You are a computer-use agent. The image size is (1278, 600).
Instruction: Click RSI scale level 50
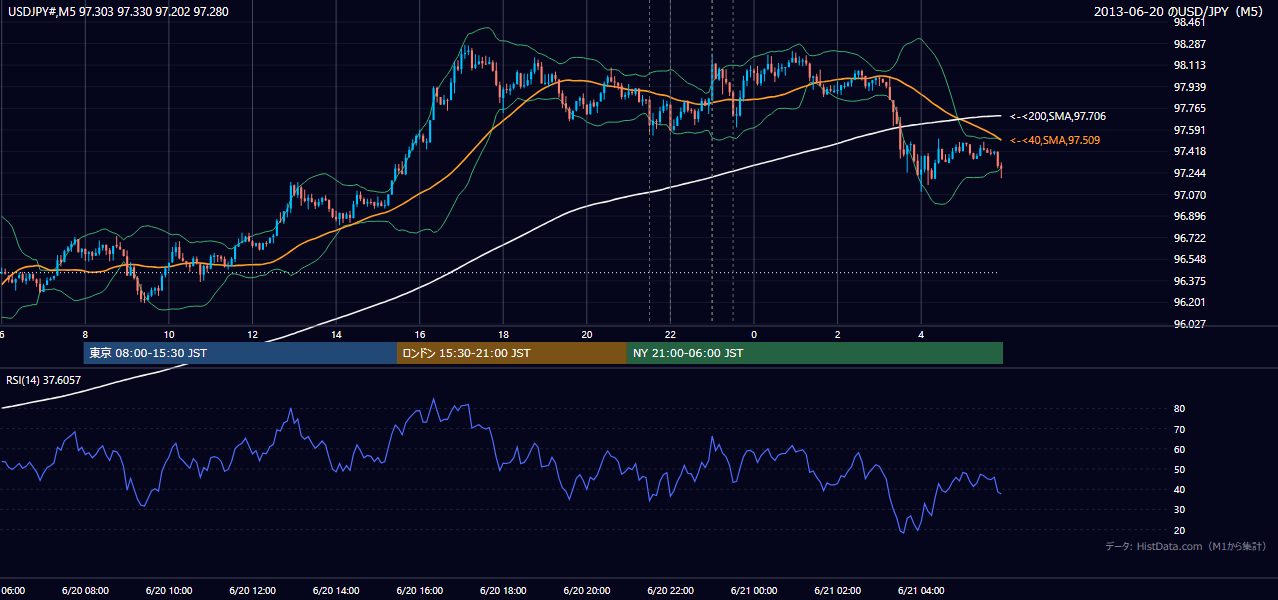pyautogui.click(x=1179, y=469)
